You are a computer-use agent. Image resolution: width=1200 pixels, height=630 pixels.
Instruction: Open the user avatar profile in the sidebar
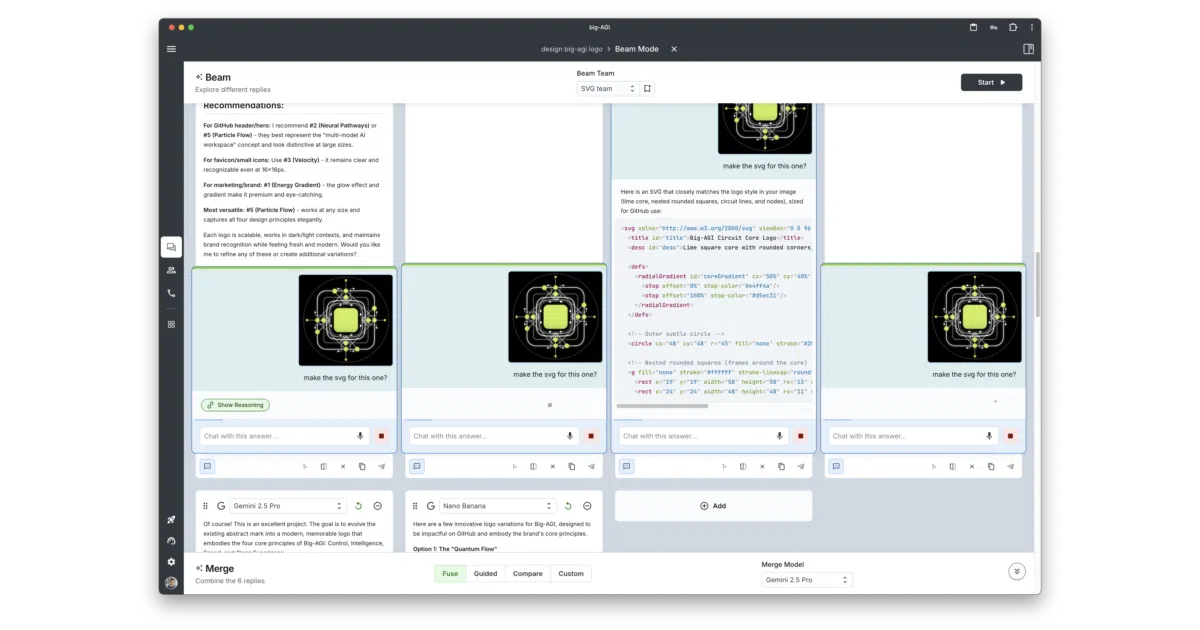point(171,583)
